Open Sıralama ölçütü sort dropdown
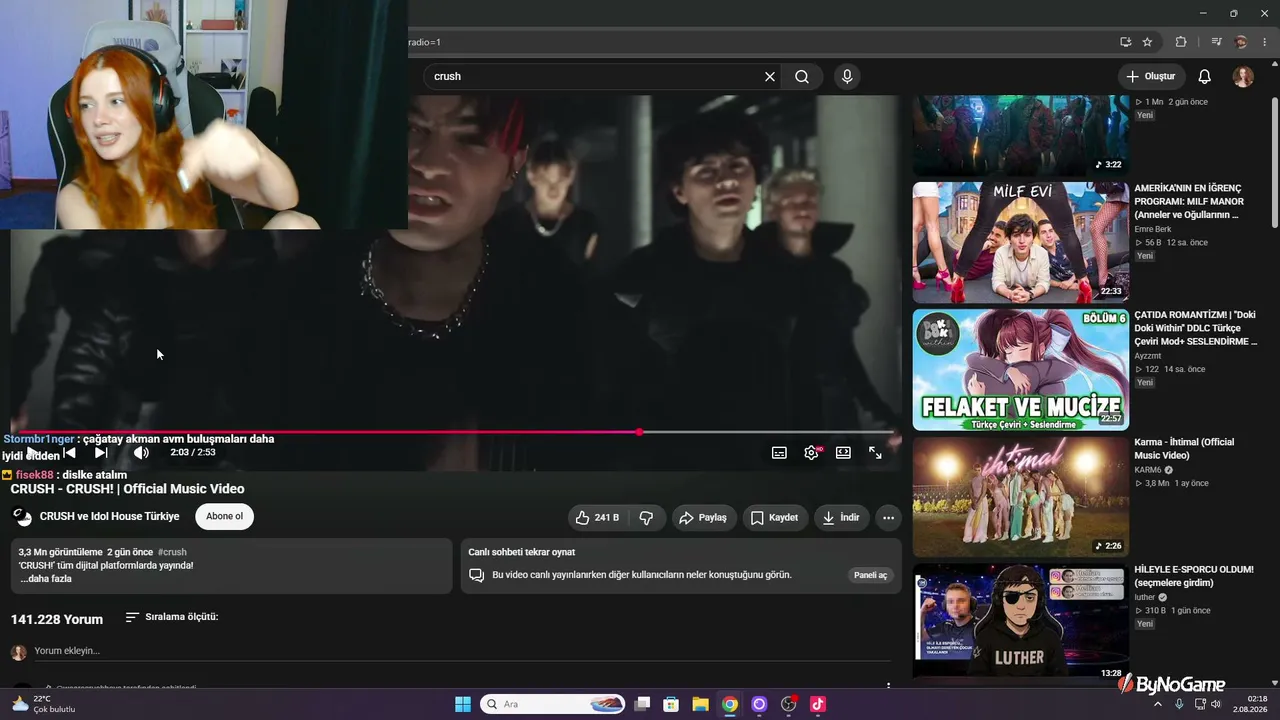This screenshot has height=720, width=1280. pos(172,617)
